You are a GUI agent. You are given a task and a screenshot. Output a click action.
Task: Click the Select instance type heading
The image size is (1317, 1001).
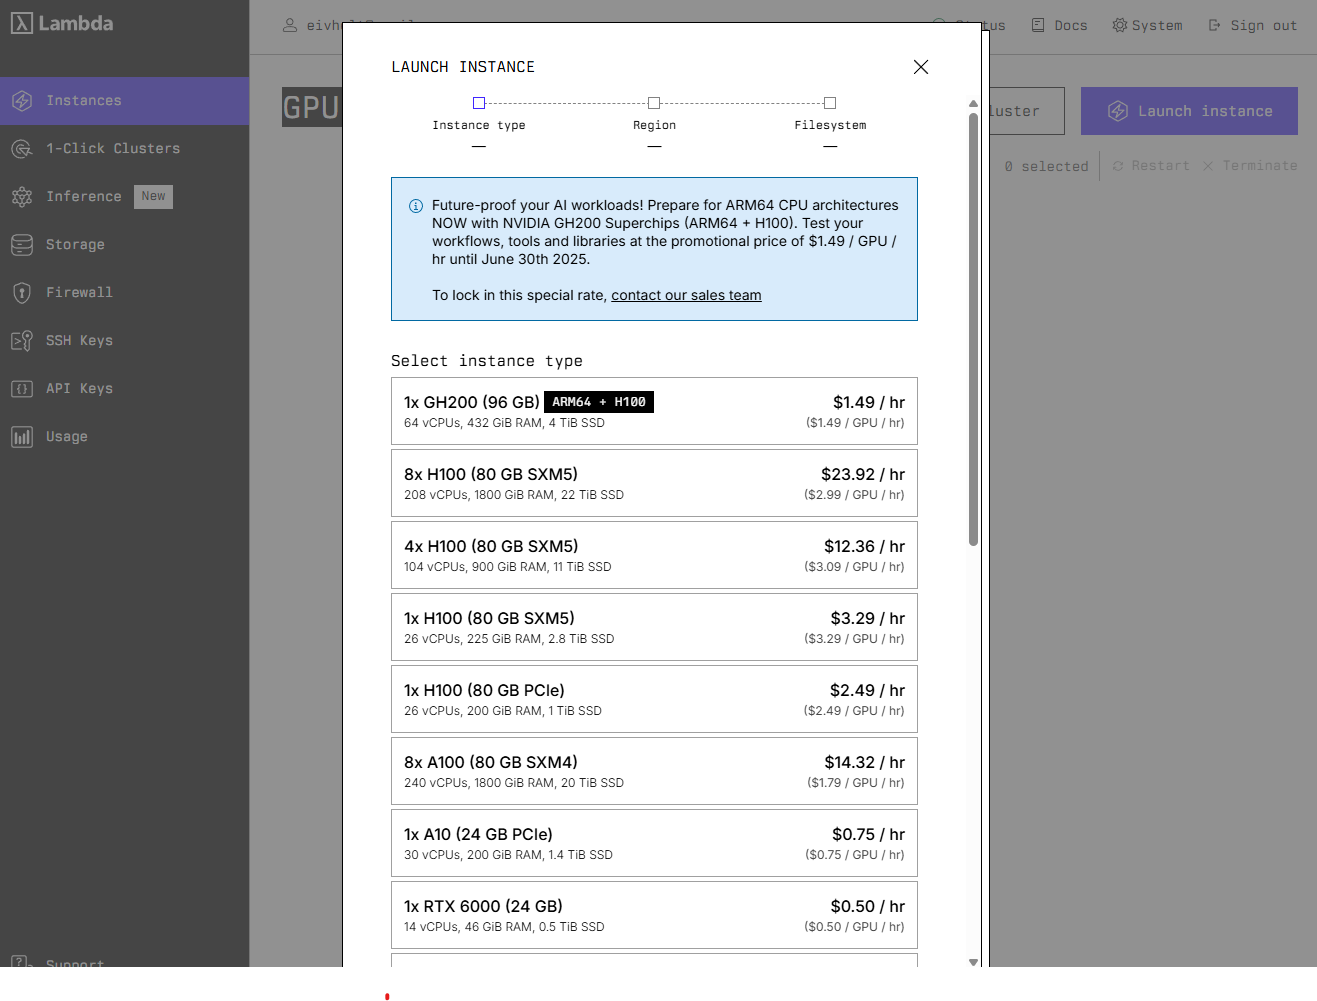[x=487, y=361]
